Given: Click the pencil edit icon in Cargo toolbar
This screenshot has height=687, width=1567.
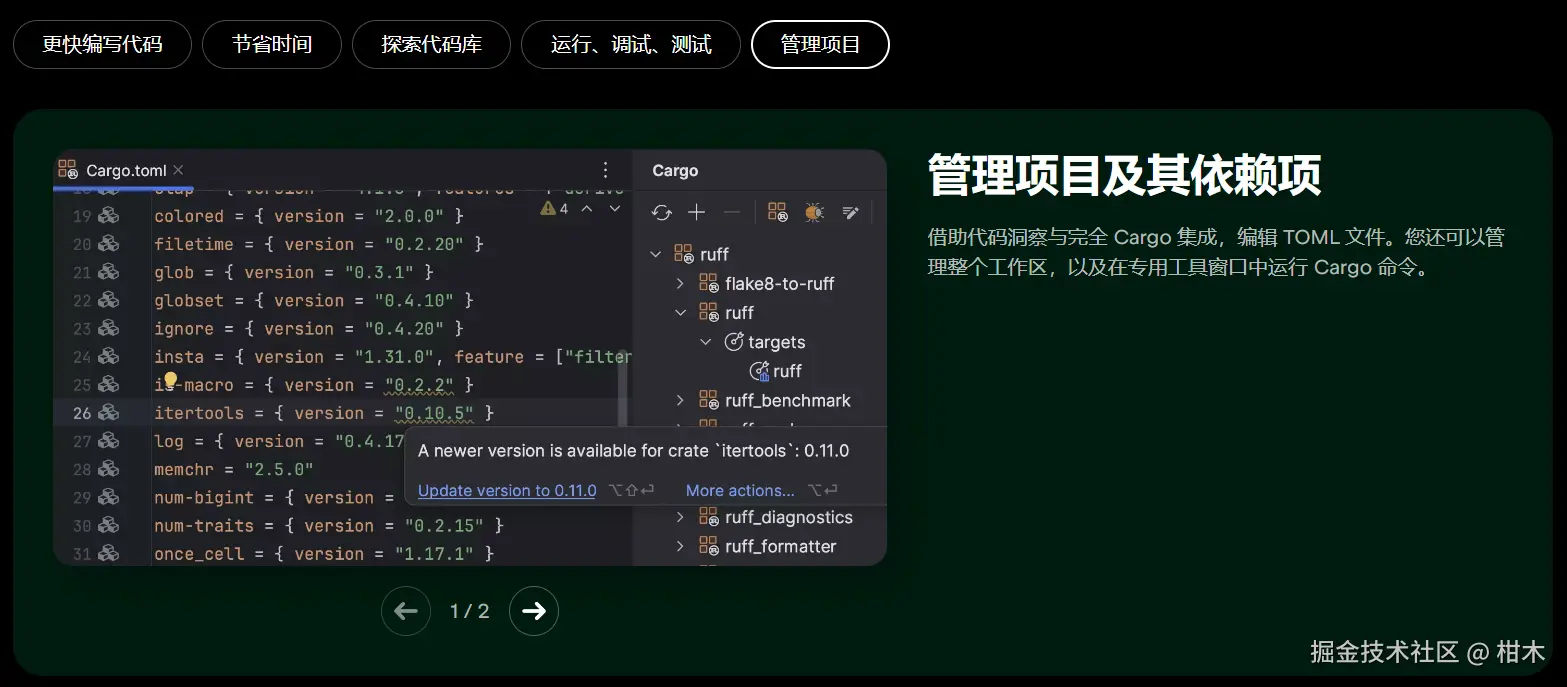Looking at the screenshot, I should [851, 212].
